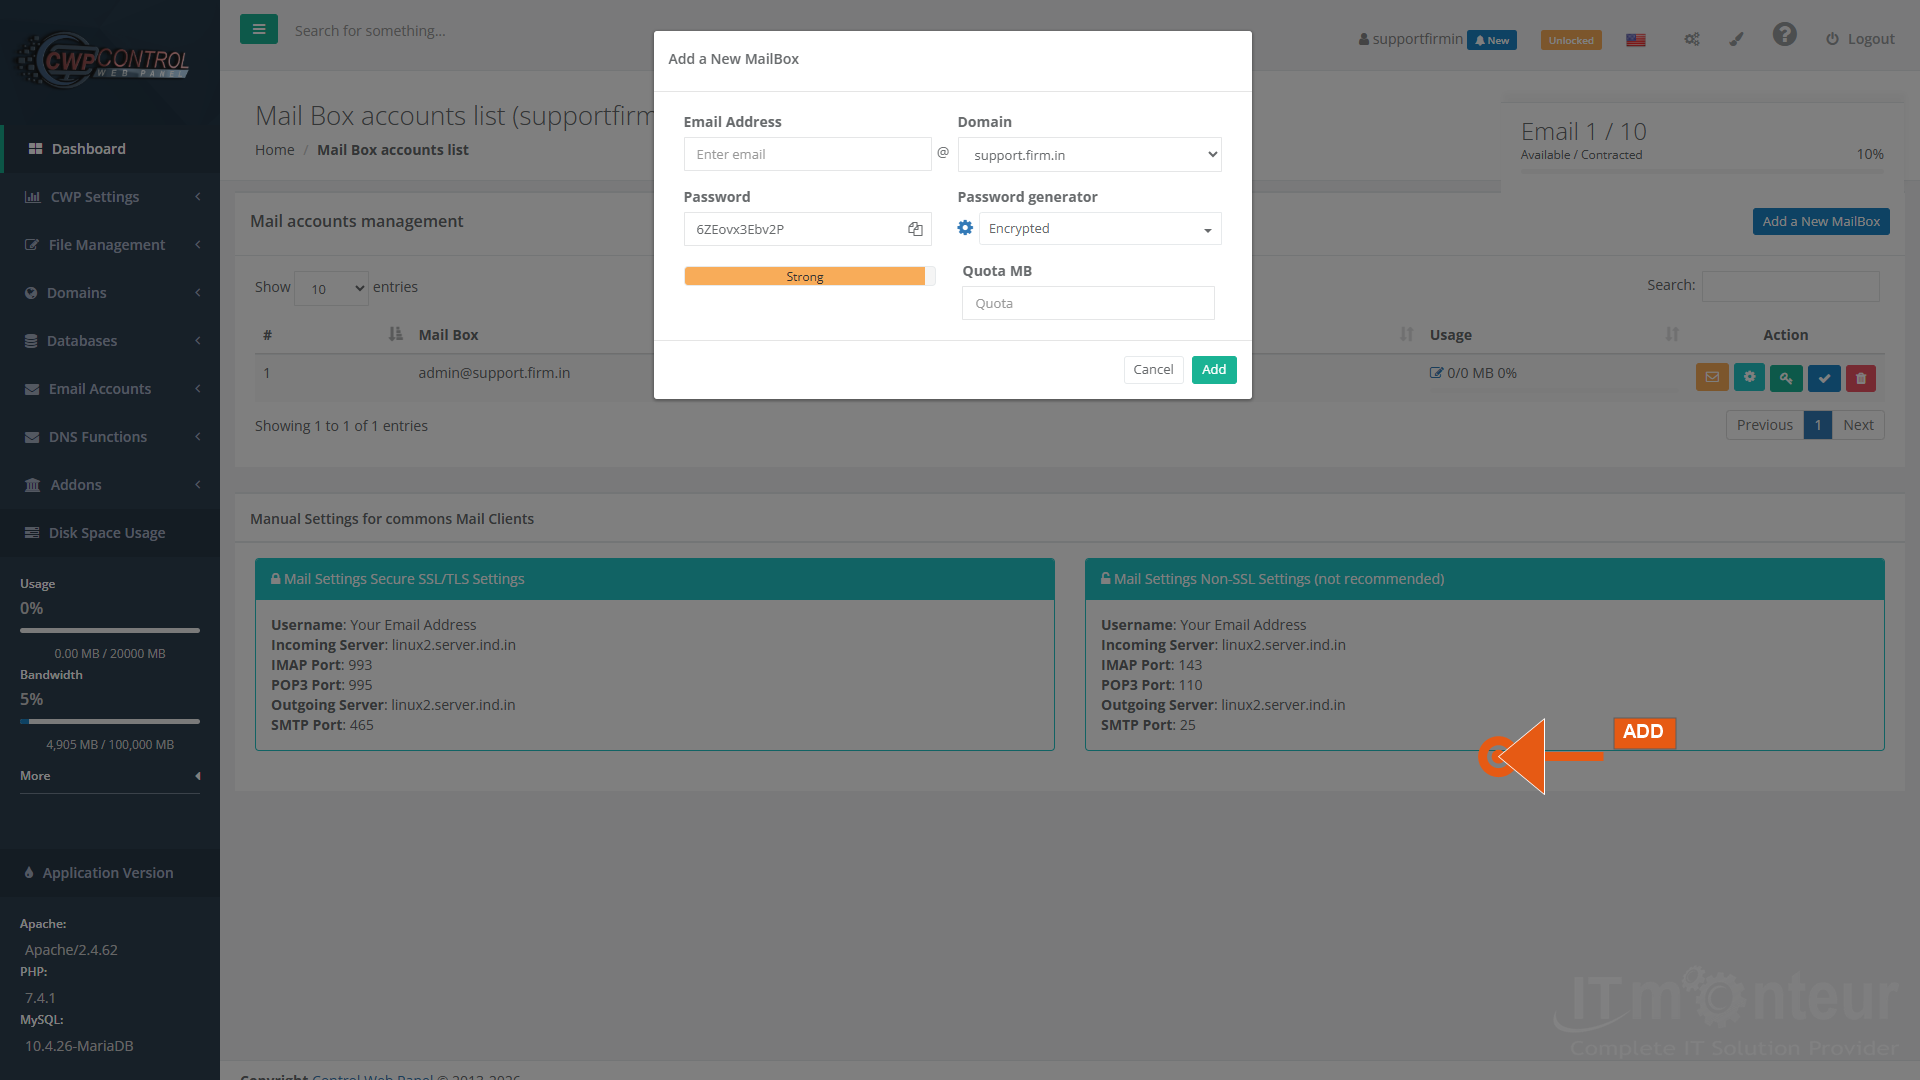This screenshot has width=1920, height=1080.
Task: Click the Usage column header
Action: pyautogui.click(x=1450, y=335)
